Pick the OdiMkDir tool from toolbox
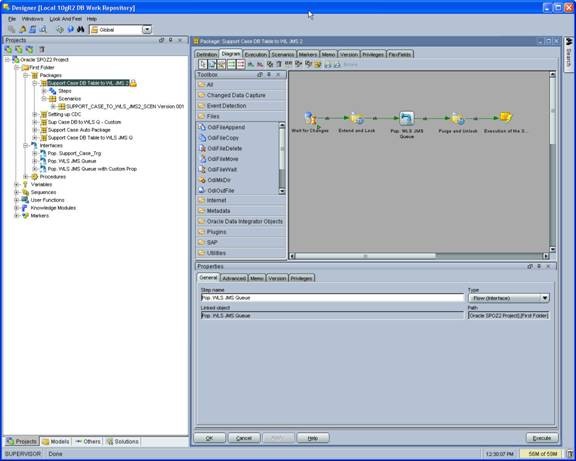Image resolution: width=576 pixels, height=461 pixels. (219, 180)
